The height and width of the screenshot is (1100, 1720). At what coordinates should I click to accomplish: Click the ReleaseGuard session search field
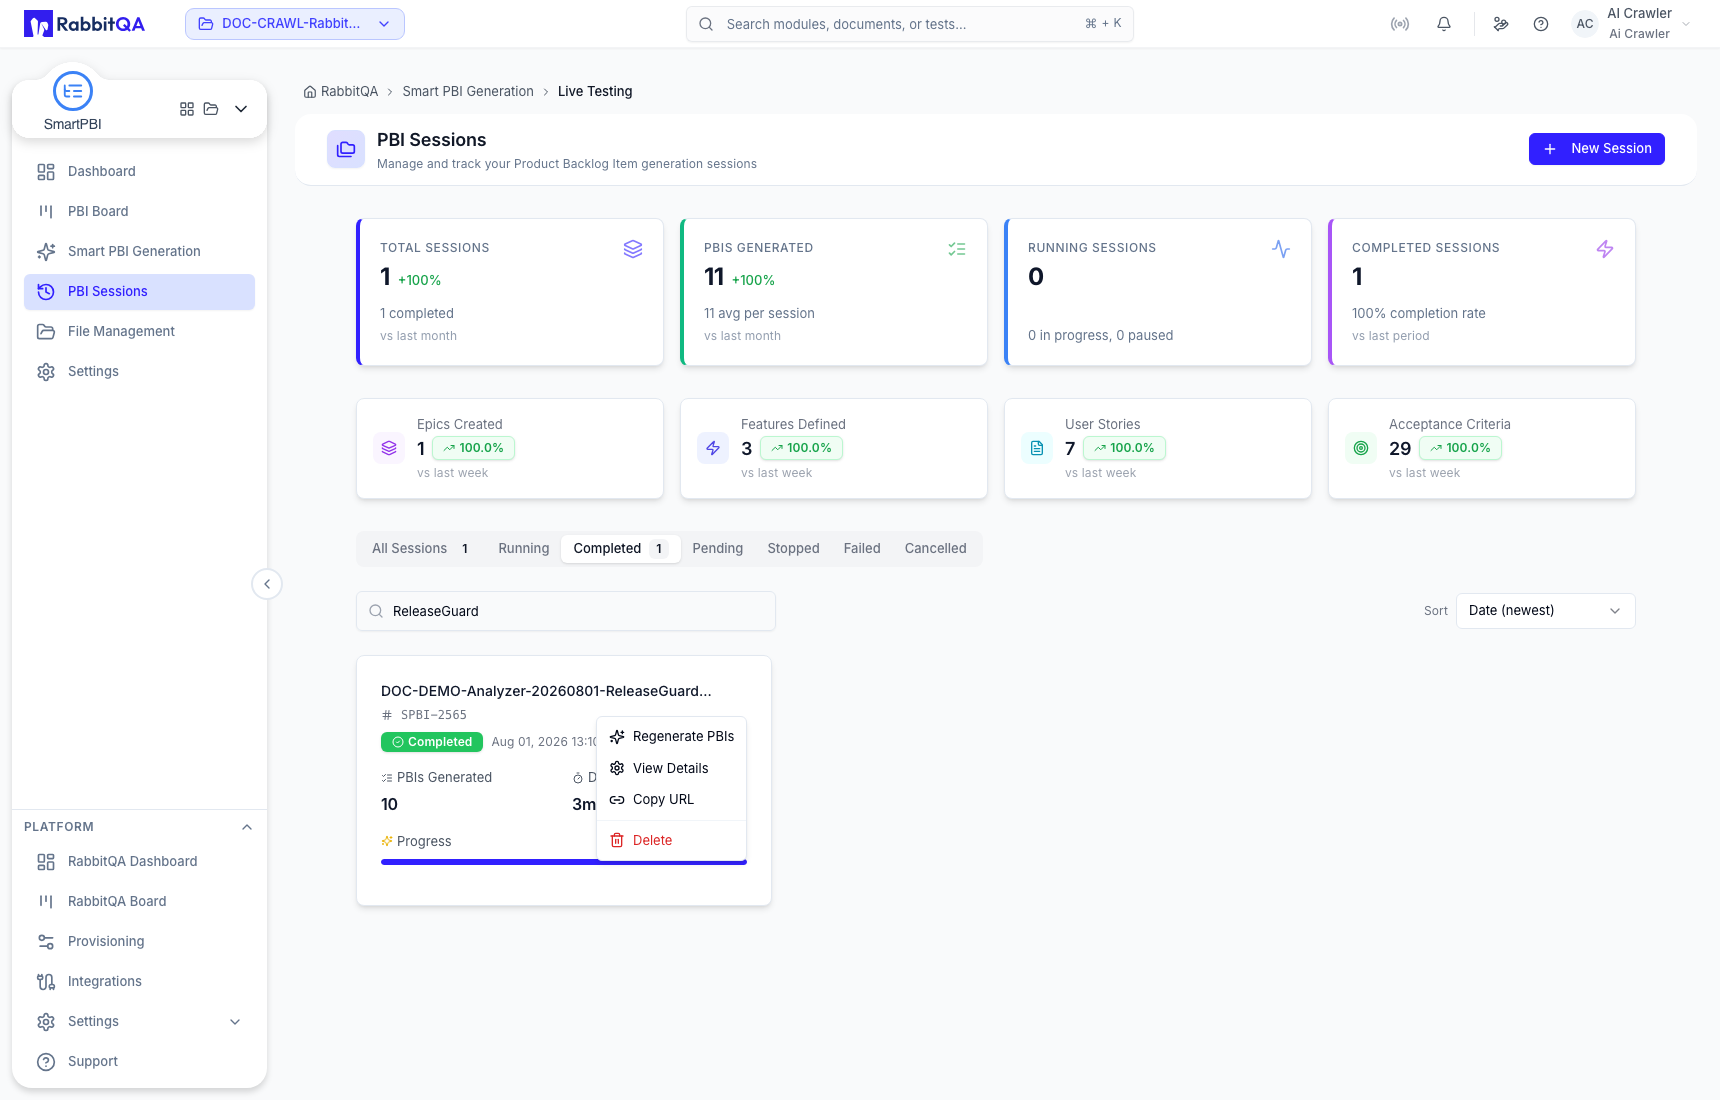[x=566, y=611]
